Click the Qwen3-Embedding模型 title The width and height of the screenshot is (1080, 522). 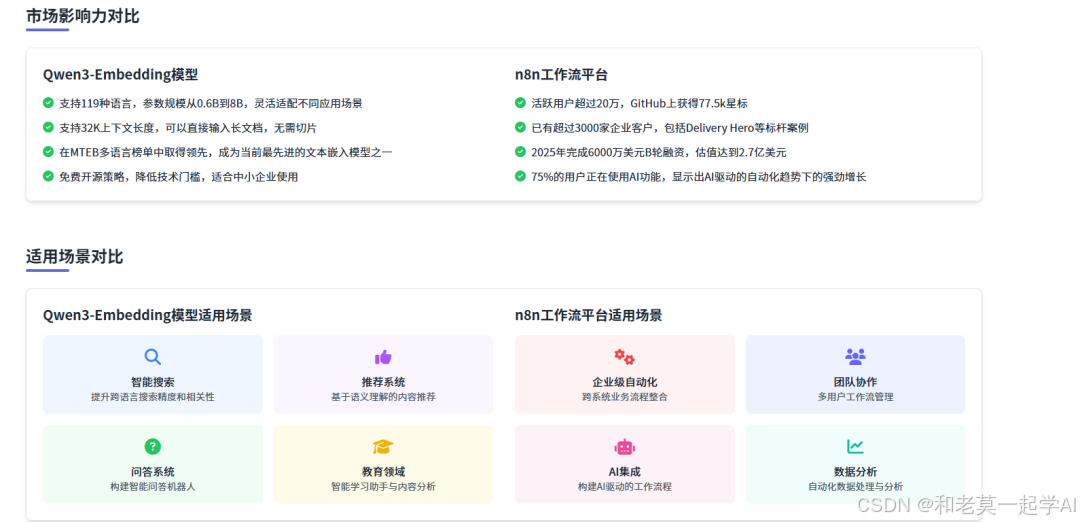pos(121,75)
